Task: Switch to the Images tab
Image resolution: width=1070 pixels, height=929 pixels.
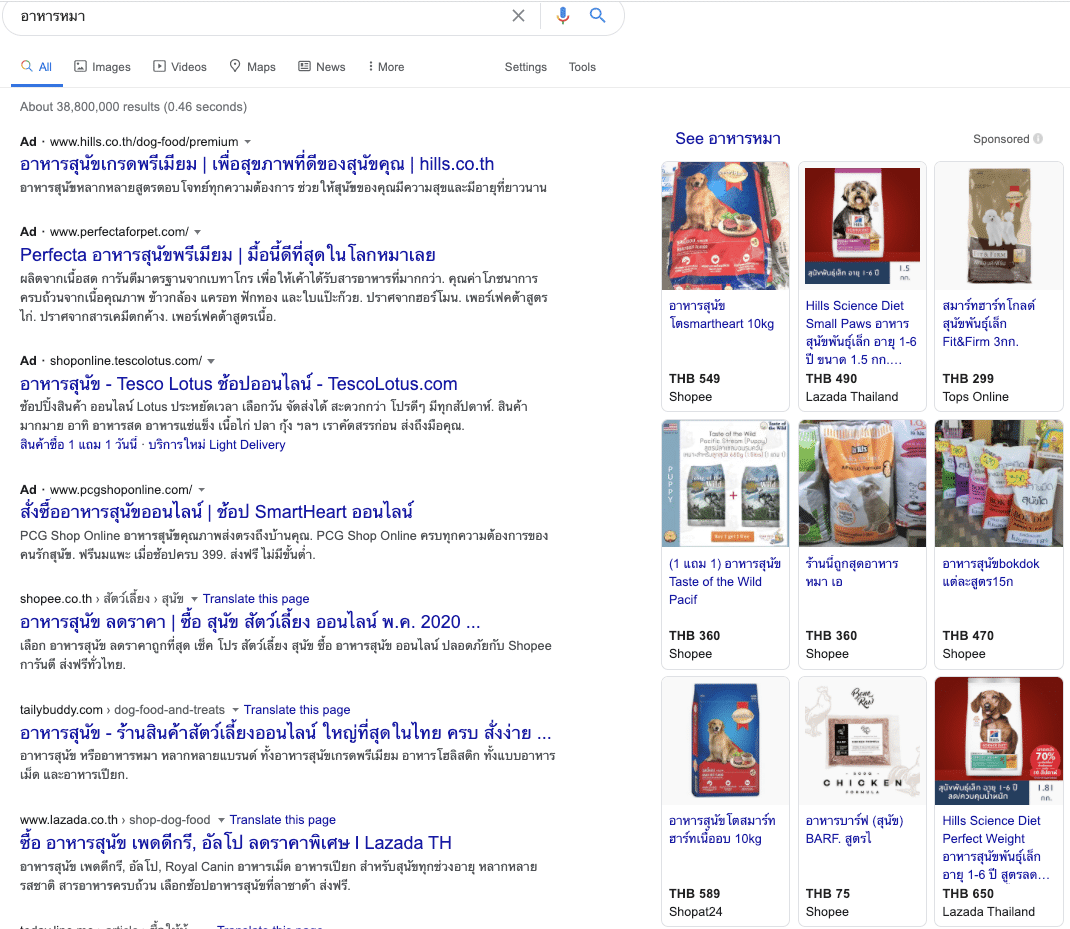Action: click(x=102, y=67)
